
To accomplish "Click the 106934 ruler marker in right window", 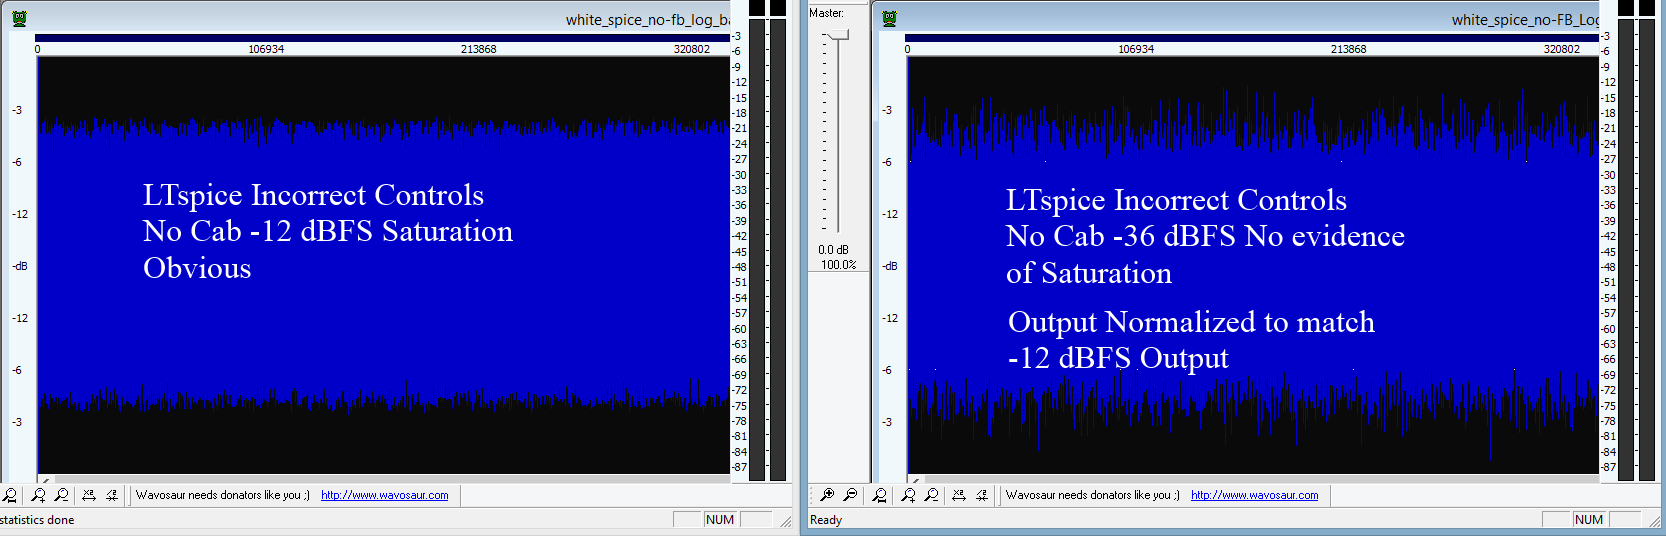I will tap(1136, 49).
